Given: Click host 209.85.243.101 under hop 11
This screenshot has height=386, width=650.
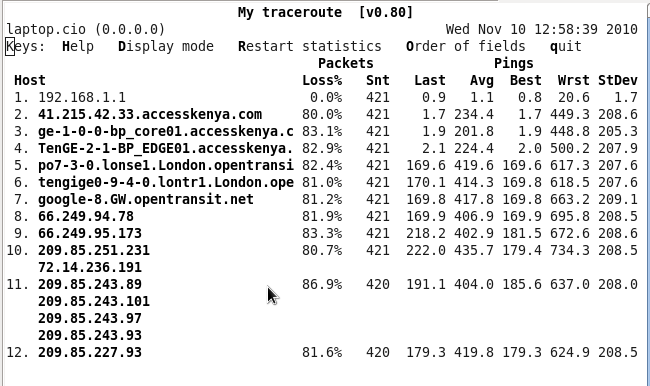Looking at the screenshot, I should point(94,301).
